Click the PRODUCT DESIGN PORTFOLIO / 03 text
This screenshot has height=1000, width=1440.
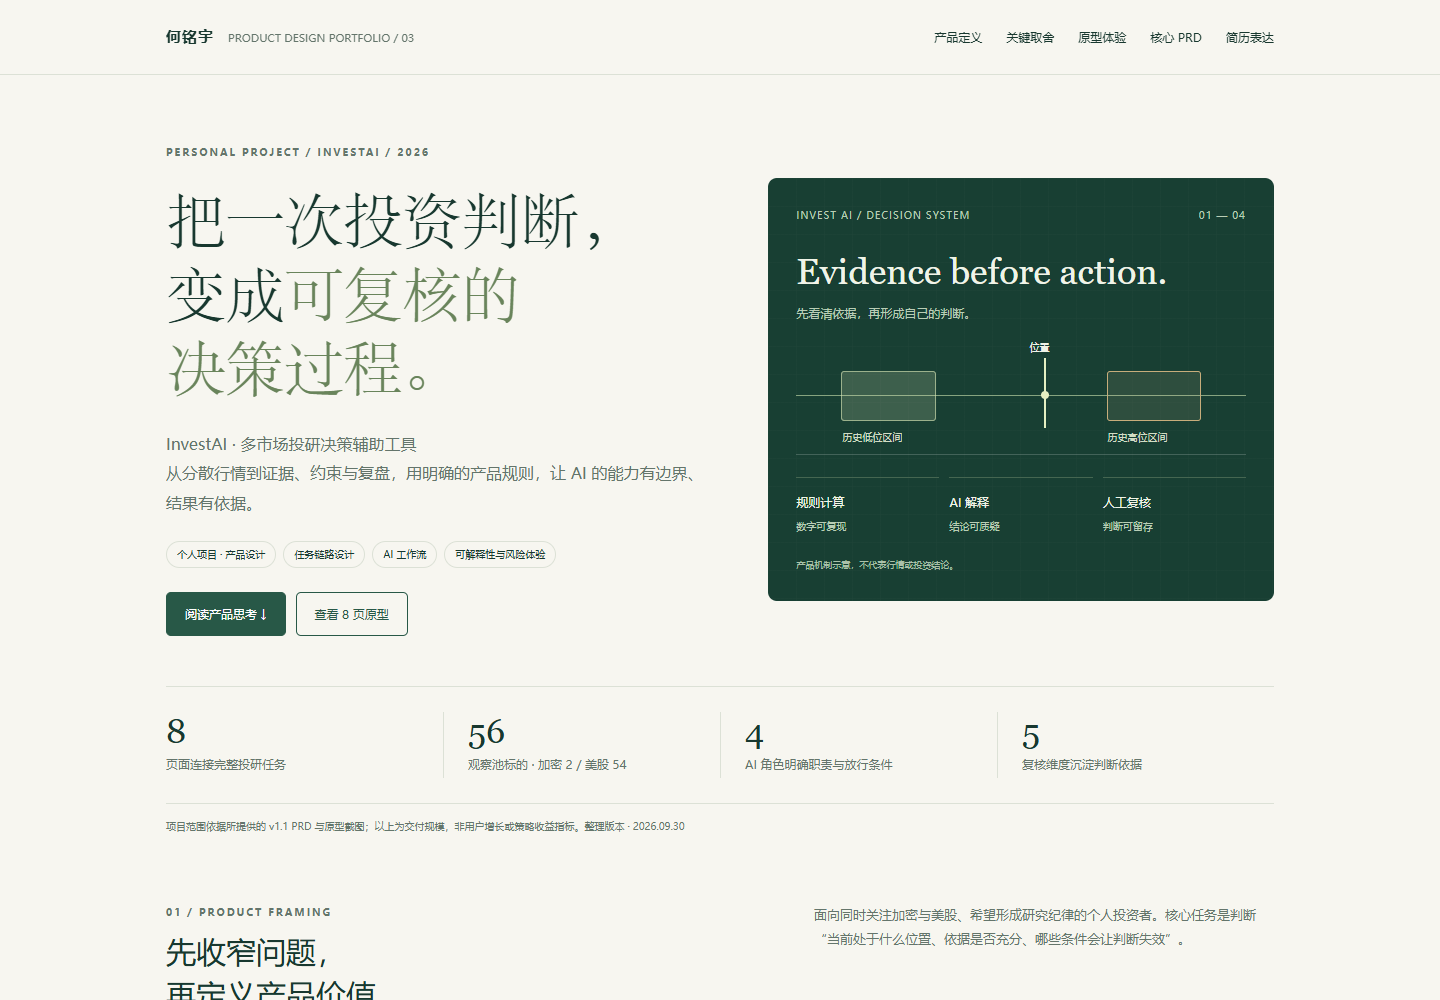tap(321, 38)
